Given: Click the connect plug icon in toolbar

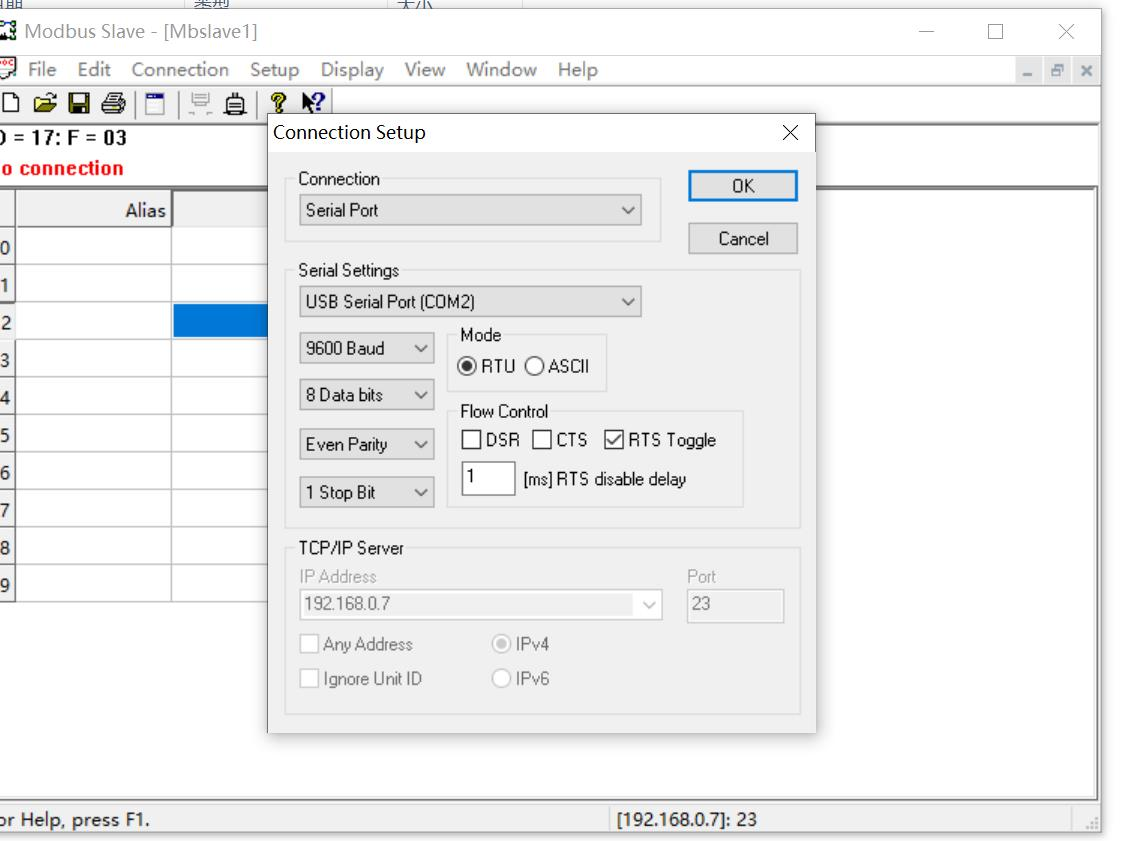Looking at the screenshot, I should coord(235,103).
